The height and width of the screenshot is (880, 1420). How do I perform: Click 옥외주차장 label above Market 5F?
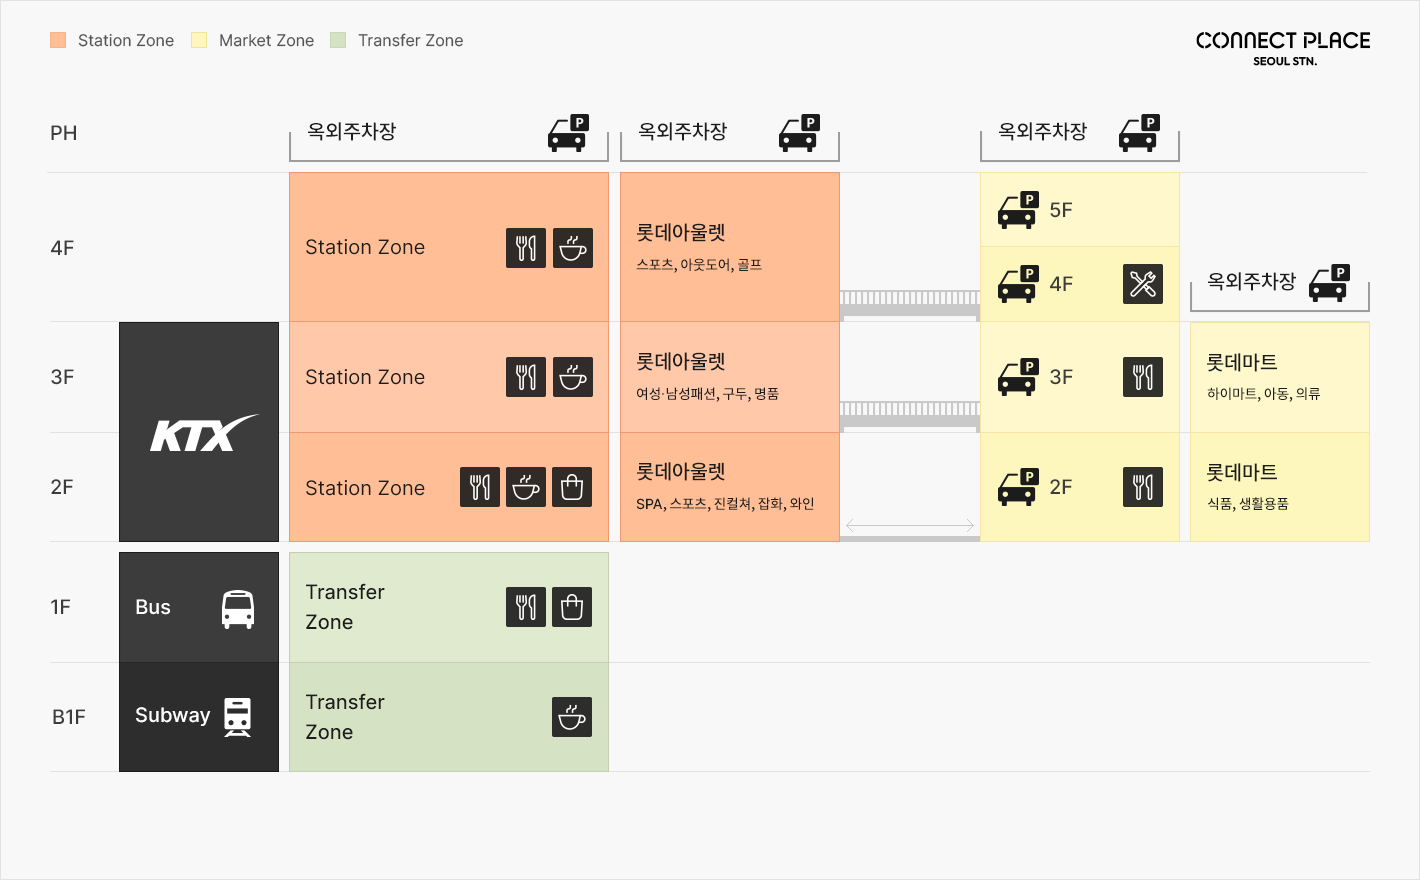pos(1043,131)
